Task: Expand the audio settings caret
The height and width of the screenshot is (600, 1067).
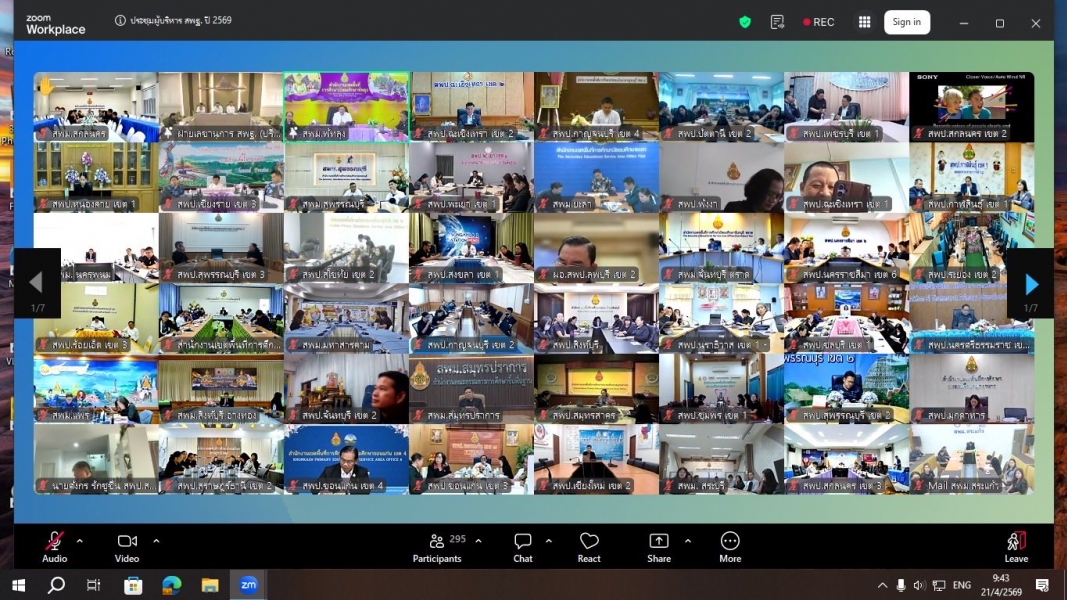Action: (80, 541)
